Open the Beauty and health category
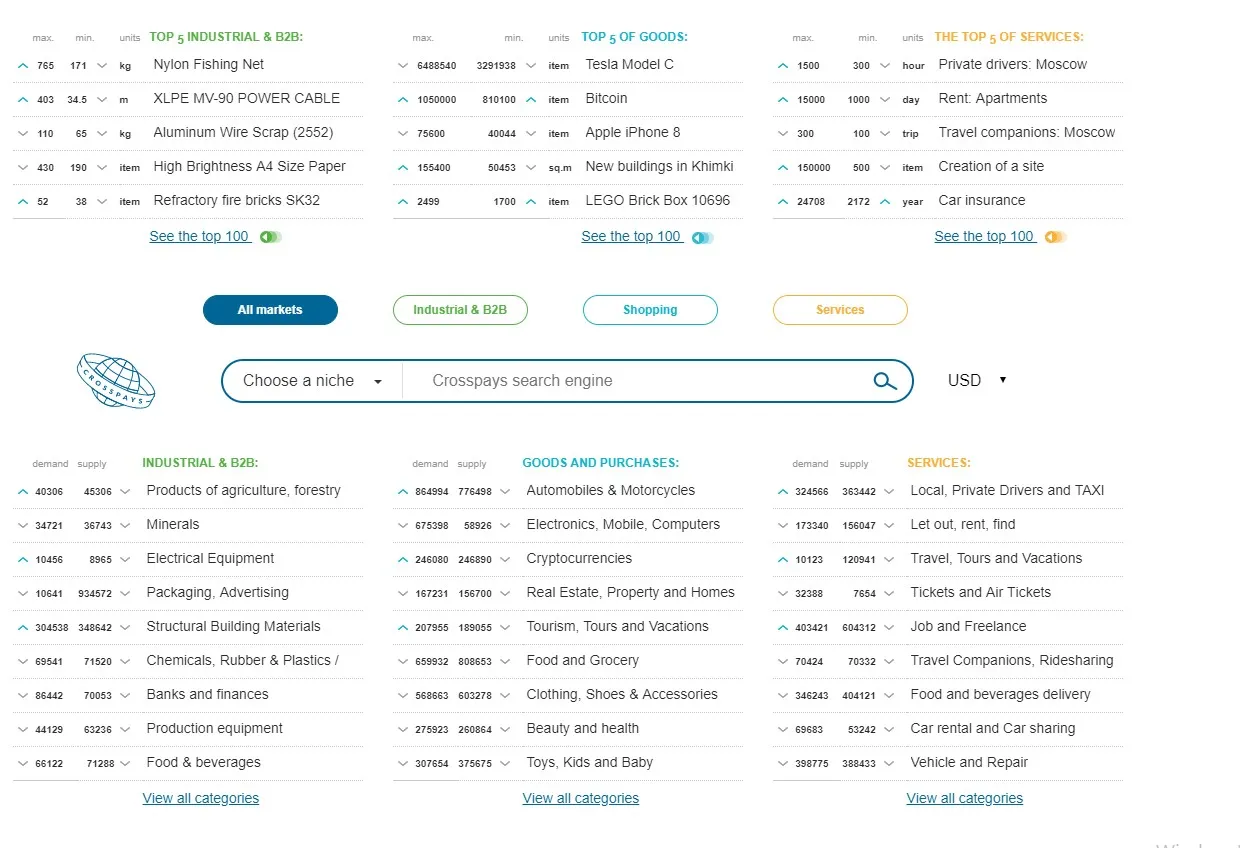The height and width of the screenshot is (848, 1243). pos(582,728)
